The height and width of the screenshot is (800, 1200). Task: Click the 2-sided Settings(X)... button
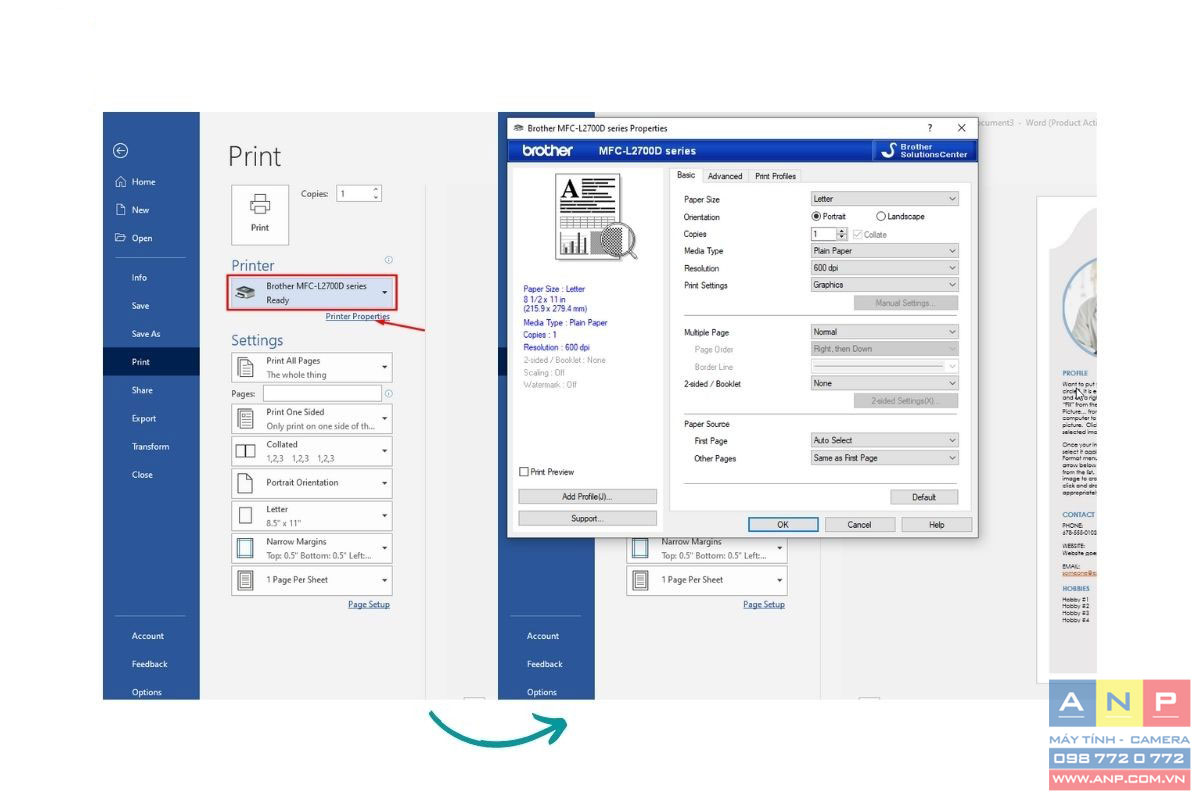click(x=906, y=401)
